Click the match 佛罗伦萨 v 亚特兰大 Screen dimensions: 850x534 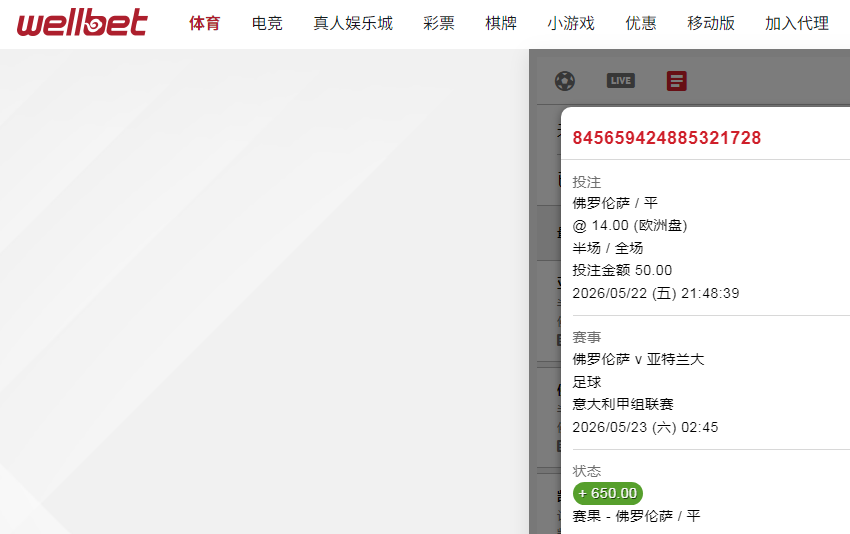[639, 359]
